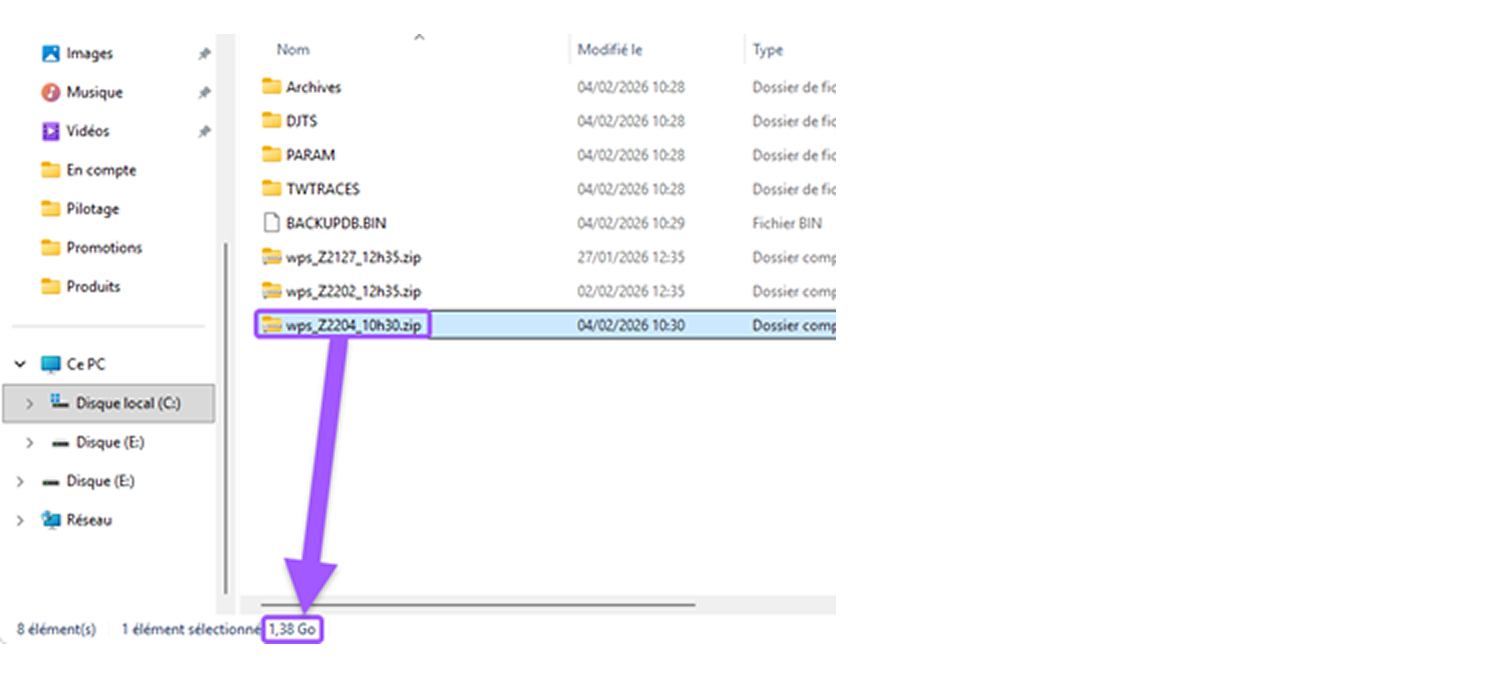1508x678 pixels.
Task: Sort by the Modifié le column header
Action: [x=609, y=50]
